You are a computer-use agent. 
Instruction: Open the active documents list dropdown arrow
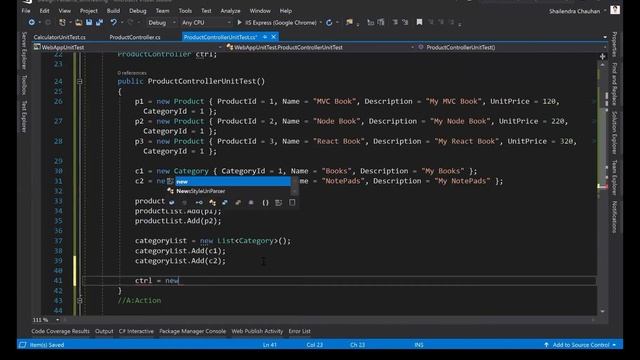pos(605,37)
